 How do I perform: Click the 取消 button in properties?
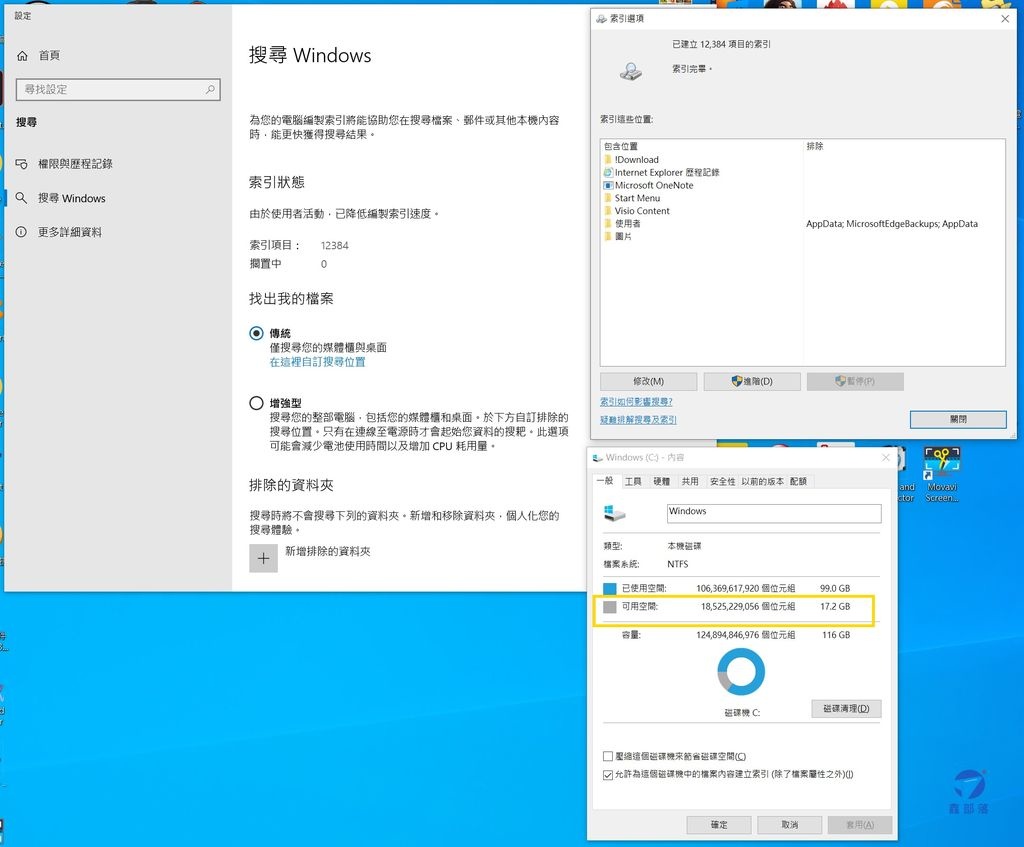(790, 825)
